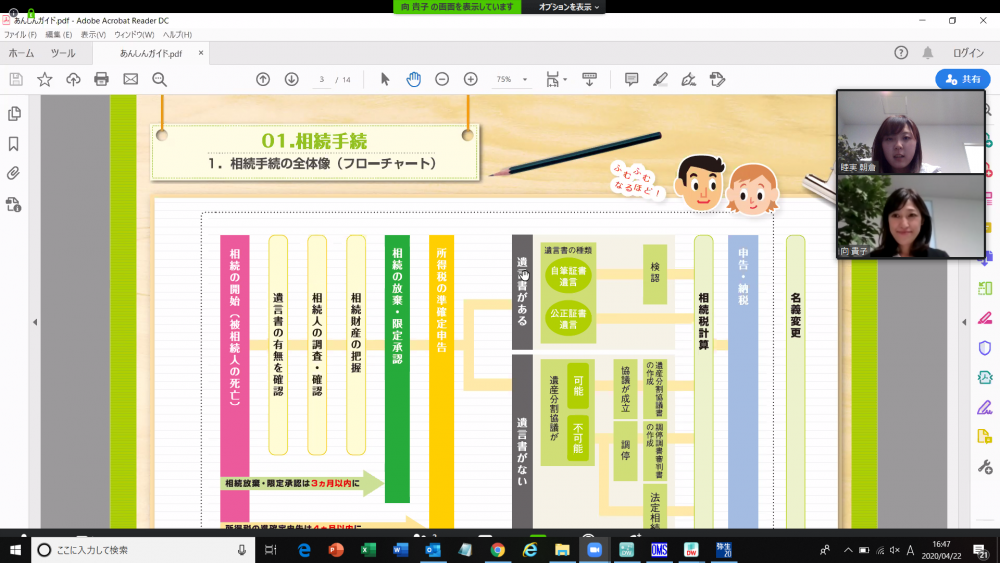Open the Organize Pages tool in right pane
The width and height of the screenshot is (1000, 563).
point(985,288)
